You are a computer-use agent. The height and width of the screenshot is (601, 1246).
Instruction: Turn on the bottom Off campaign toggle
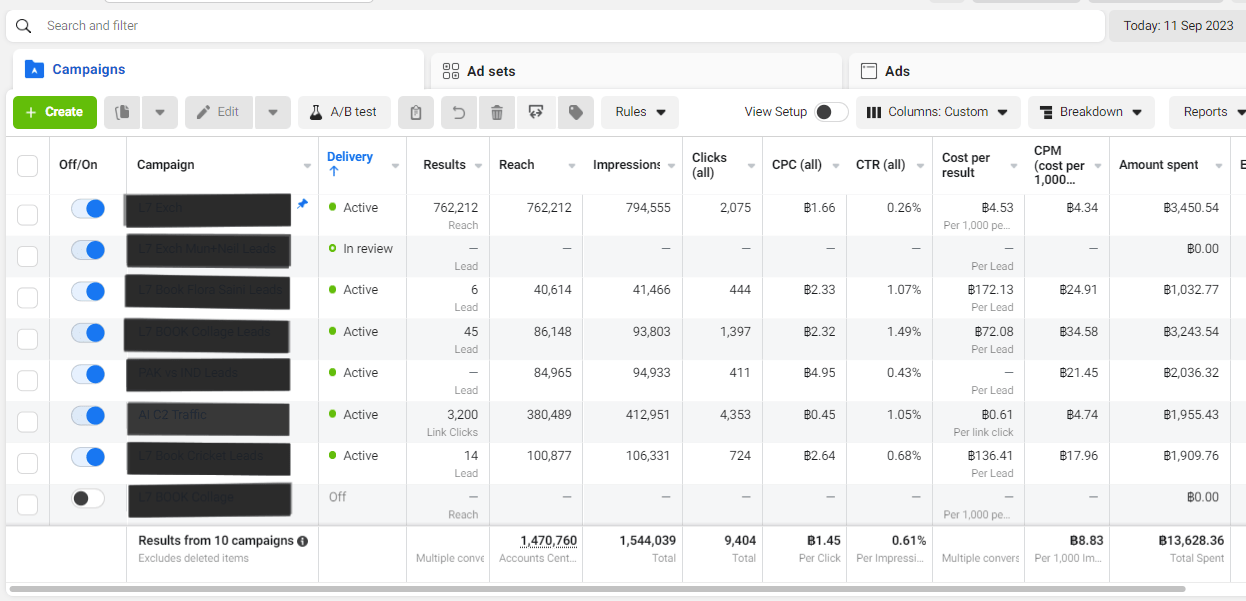(x=88, y=498)
